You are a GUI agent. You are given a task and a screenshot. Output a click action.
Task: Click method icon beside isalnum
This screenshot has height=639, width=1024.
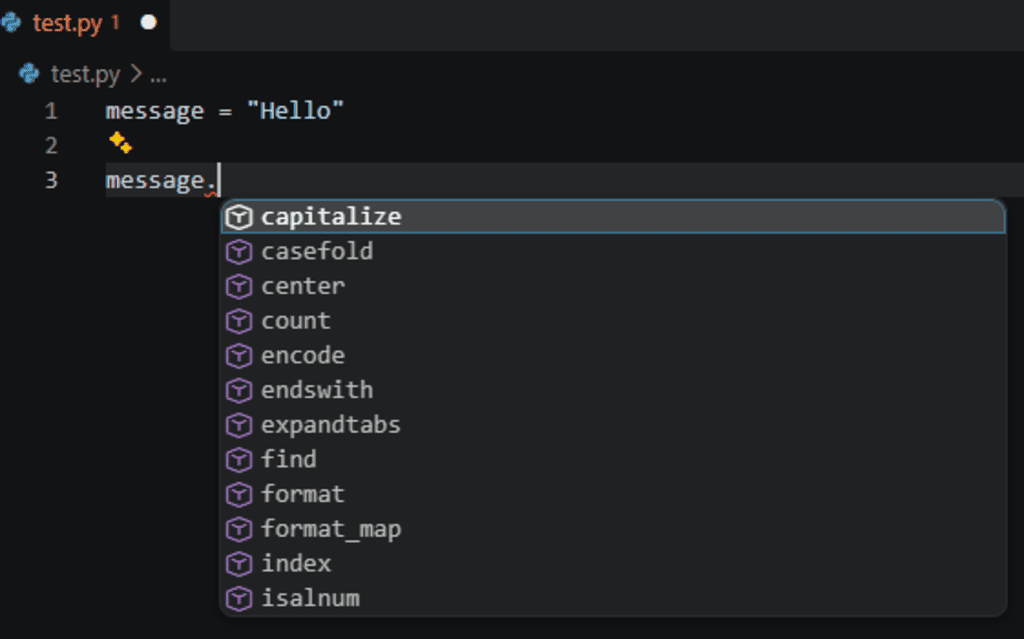point(239,598)
